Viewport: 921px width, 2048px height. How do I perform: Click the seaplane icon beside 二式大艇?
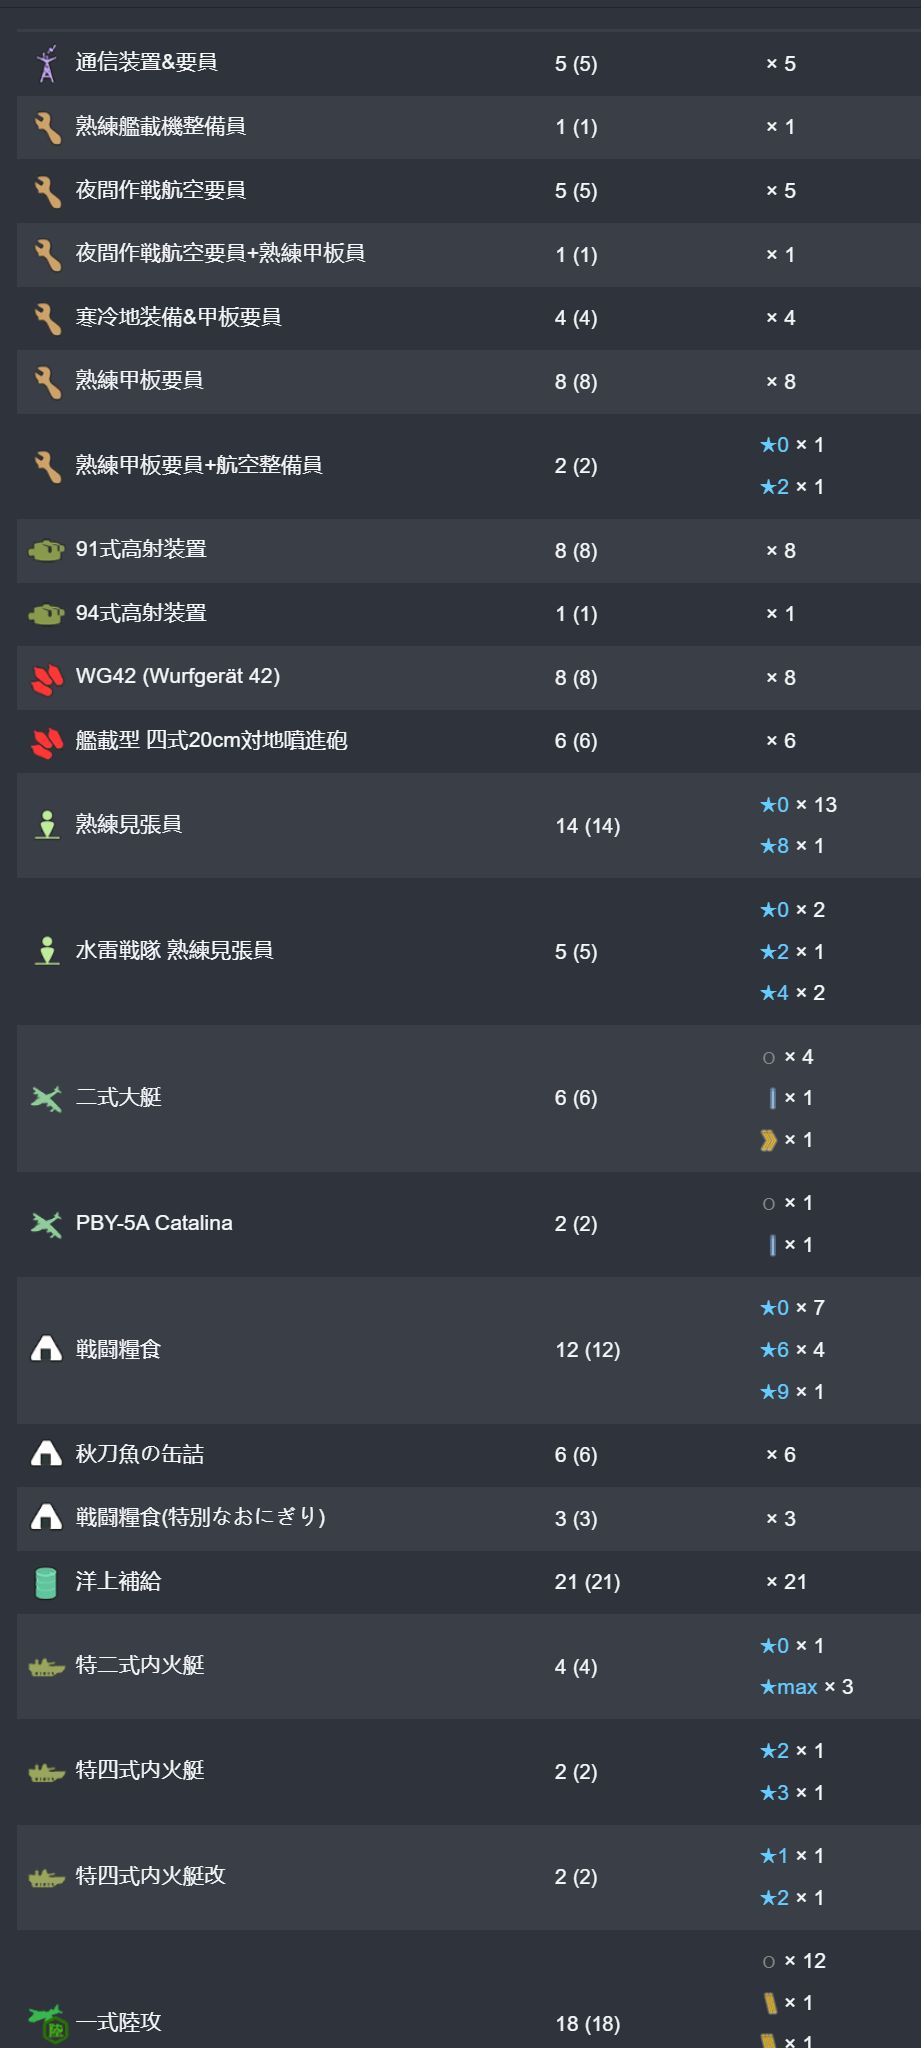tap(47, 1098)
